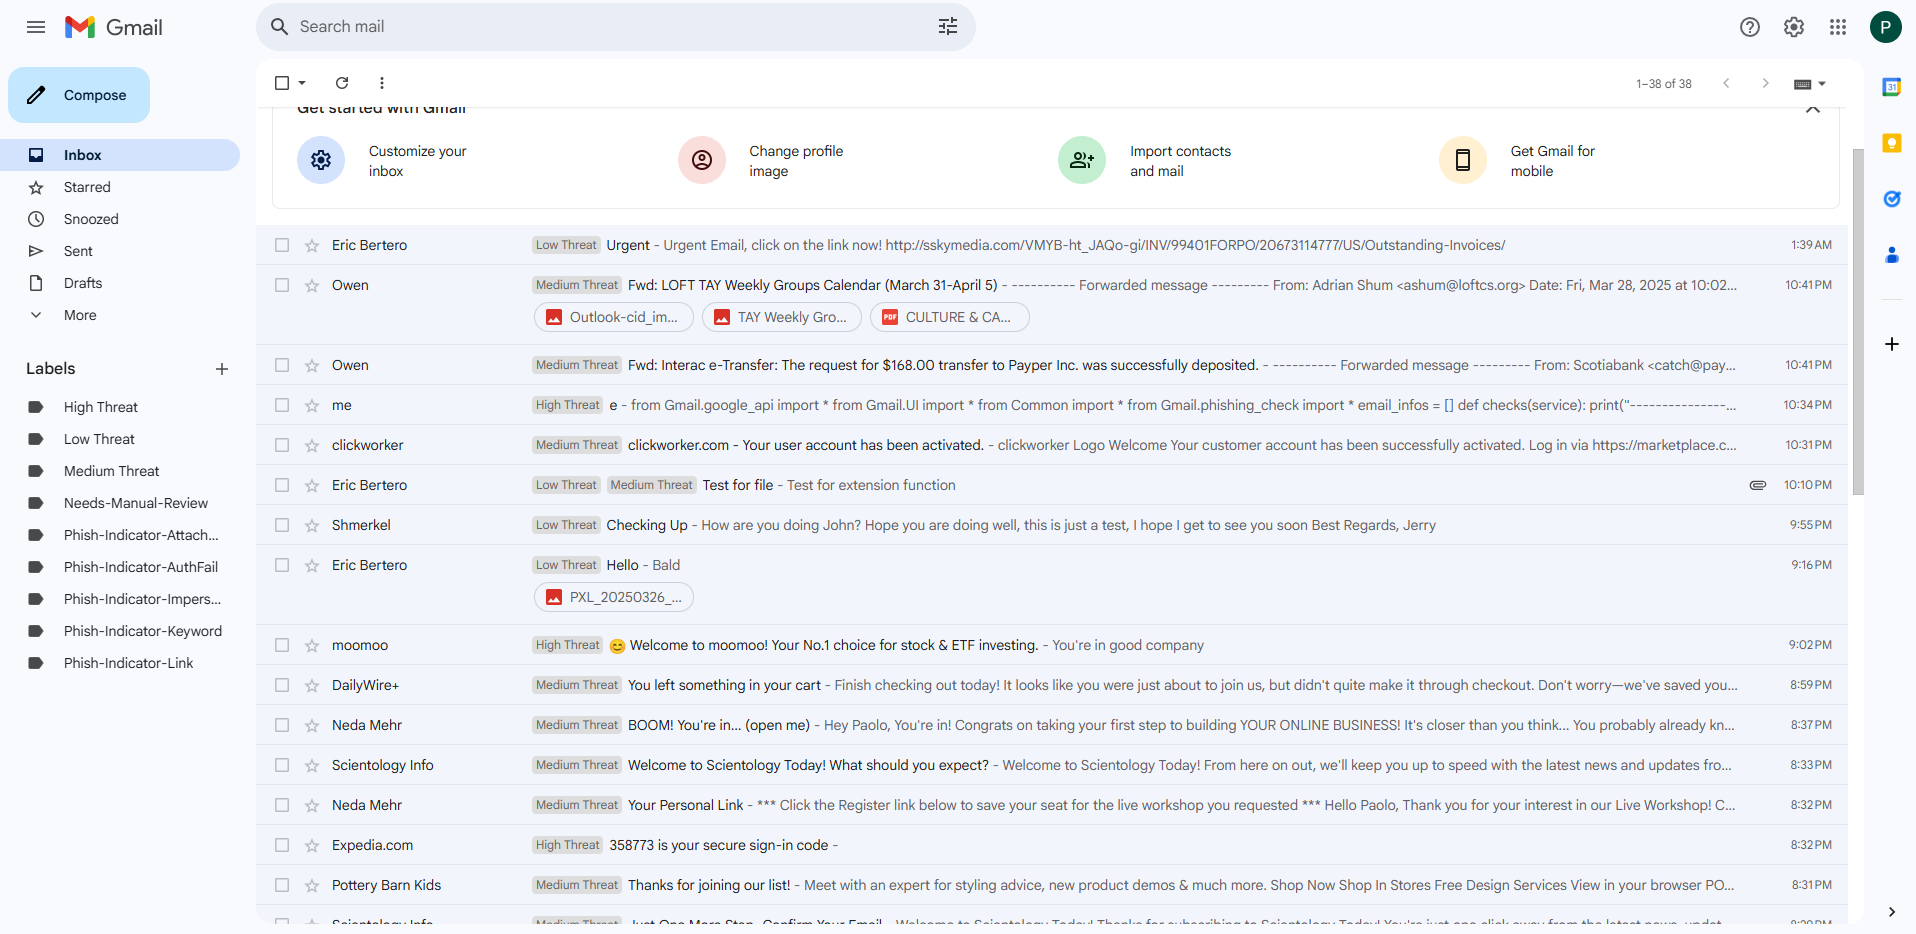
Task: Open Google Keep side panel icon
Action: point(1892,143)
